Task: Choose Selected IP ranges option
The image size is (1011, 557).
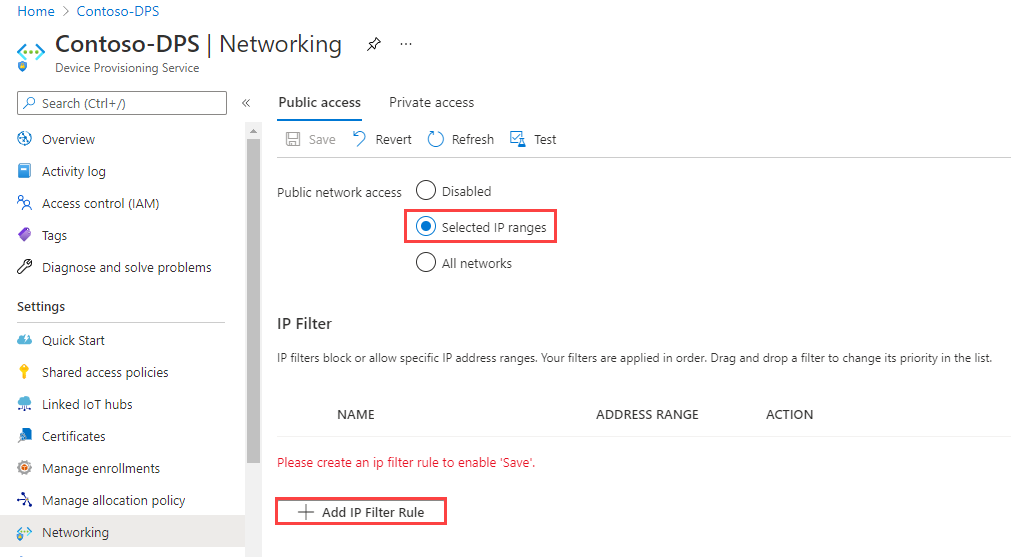Action: pos(426,227)
